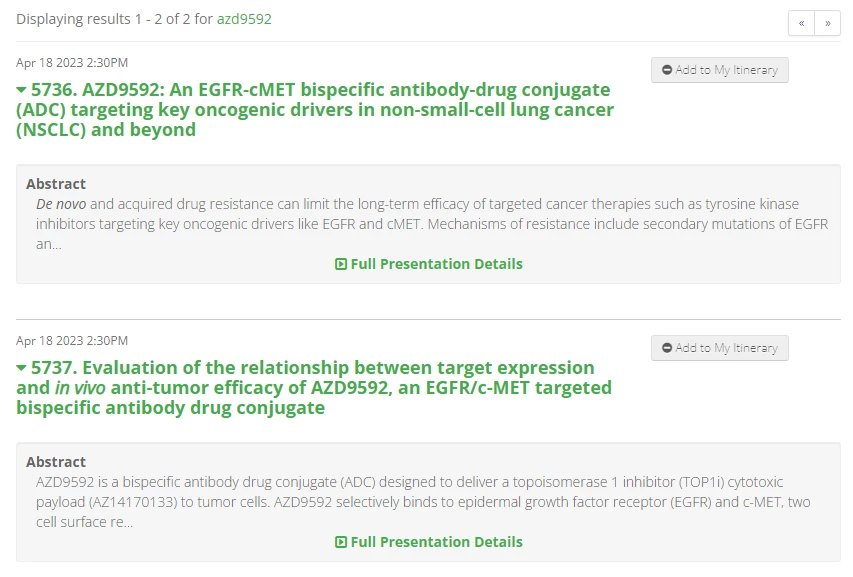Click the first Apr 18 2023 2:30PM timestamp
The height and width of the screenshot is (577, 853).
point(72,63)
